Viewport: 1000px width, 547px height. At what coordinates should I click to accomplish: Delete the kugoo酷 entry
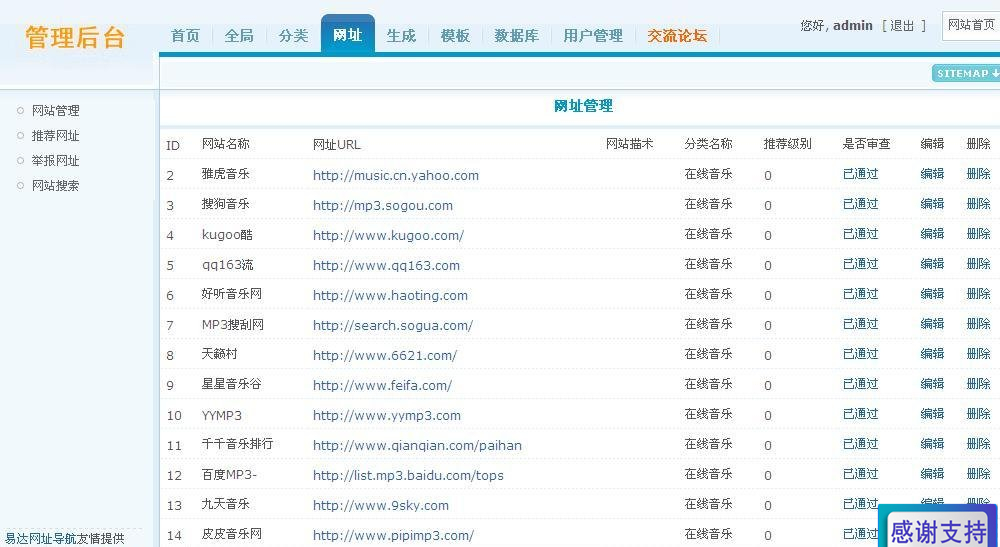tap(978, 233)
